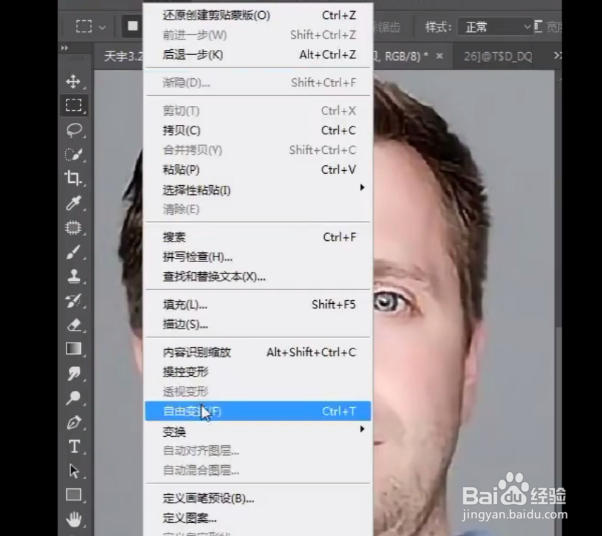Choose 拼写检查(H)... menu item
The width and height of the screenshot is (602, 536).
[x=258, y=257]
